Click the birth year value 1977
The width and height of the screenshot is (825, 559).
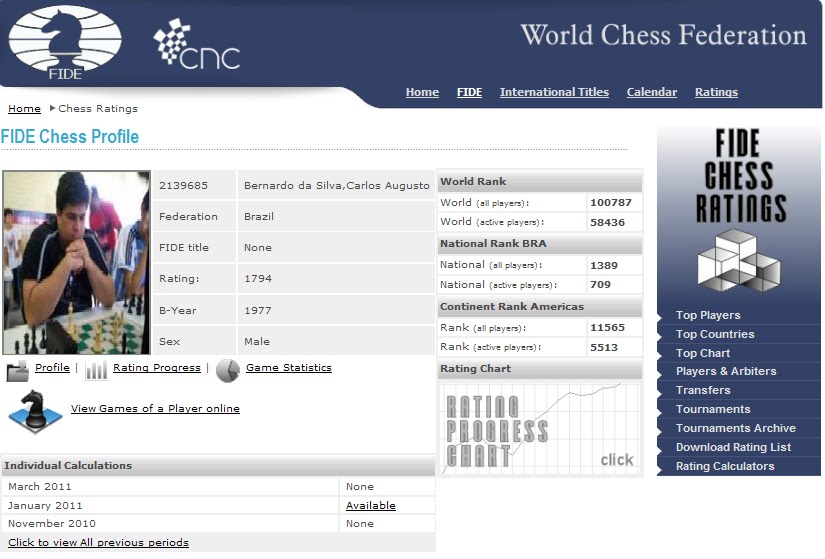click(x=258, y=311)
